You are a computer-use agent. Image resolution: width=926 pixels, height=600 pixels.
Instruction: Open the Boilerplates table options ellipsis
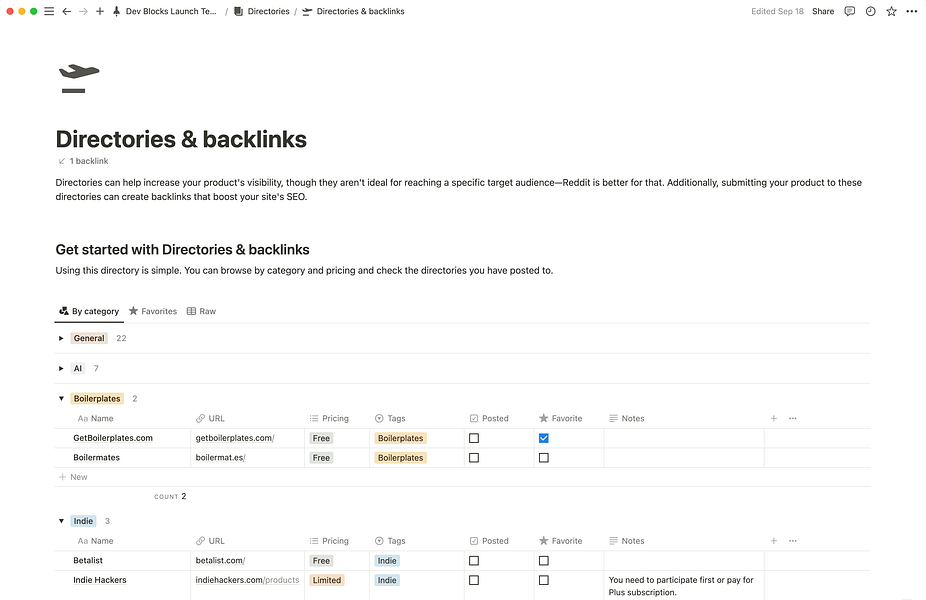[x=792, y=418]
